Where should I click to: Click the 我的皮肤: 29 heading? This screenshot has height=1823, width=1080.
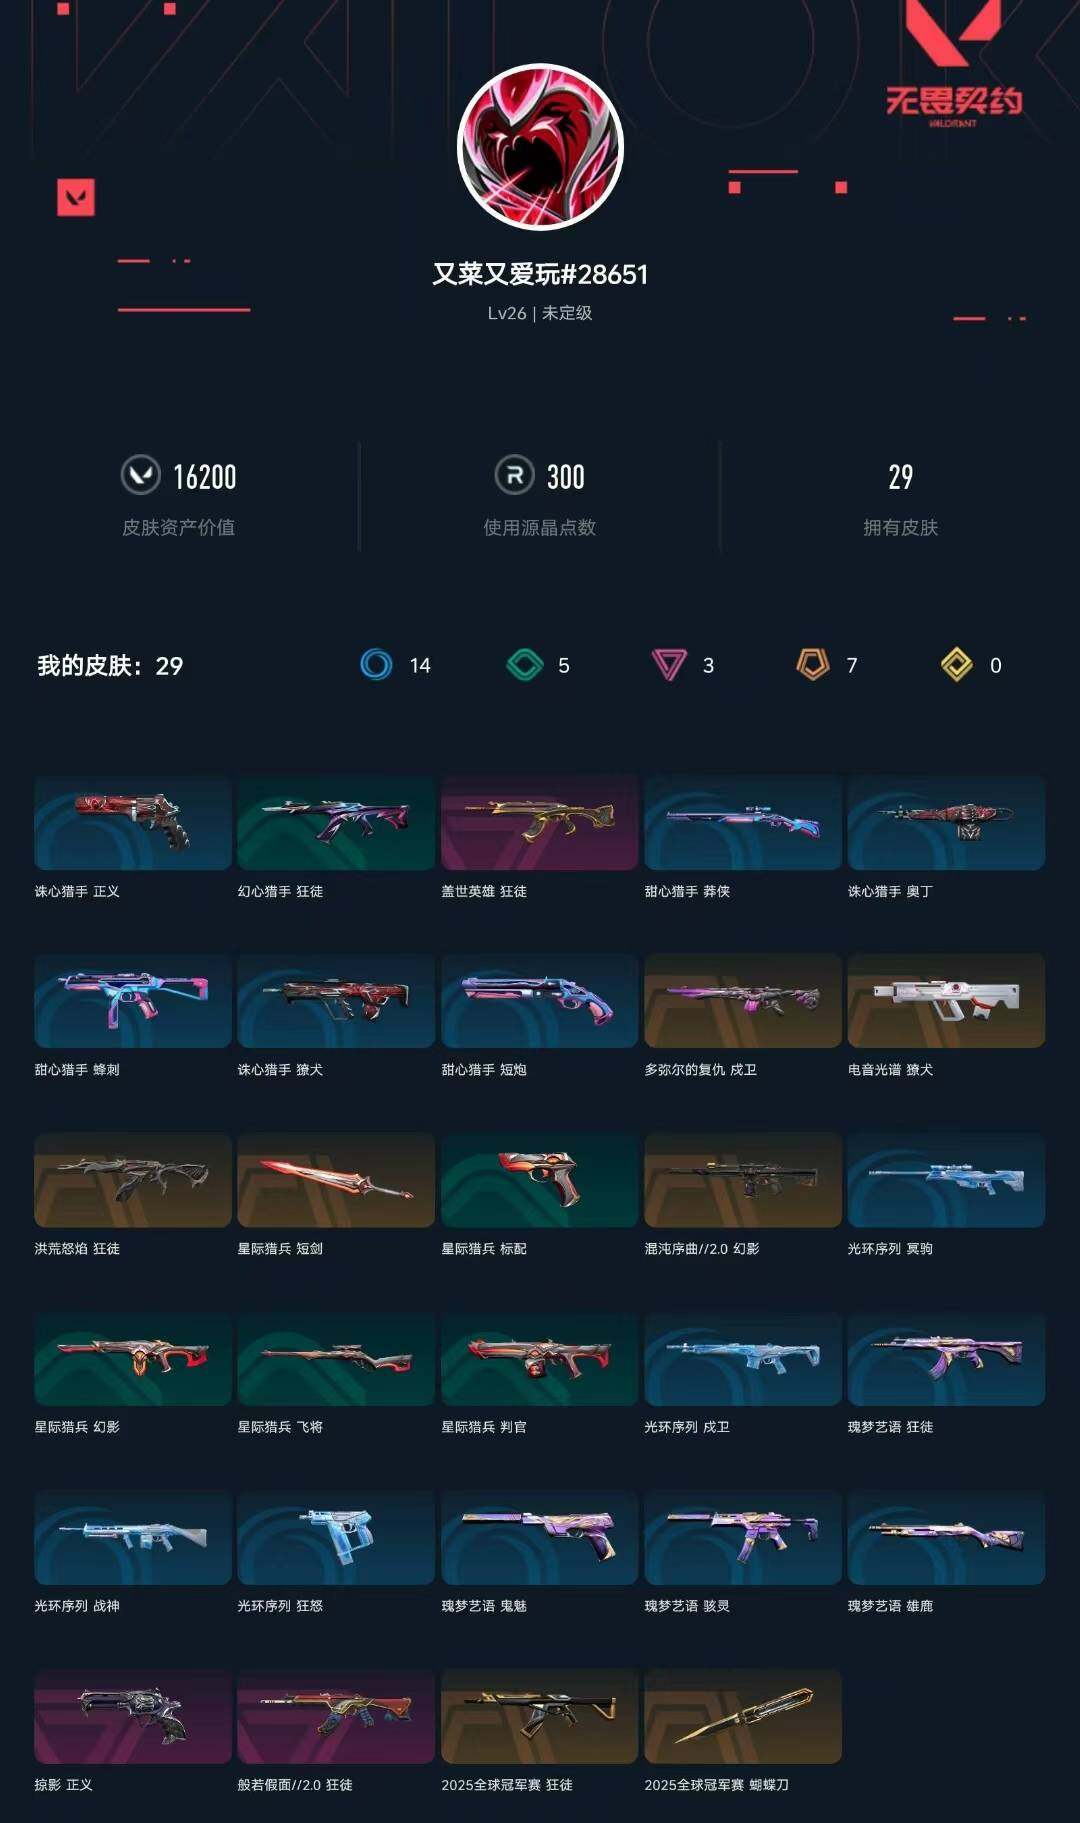point(110,666)
